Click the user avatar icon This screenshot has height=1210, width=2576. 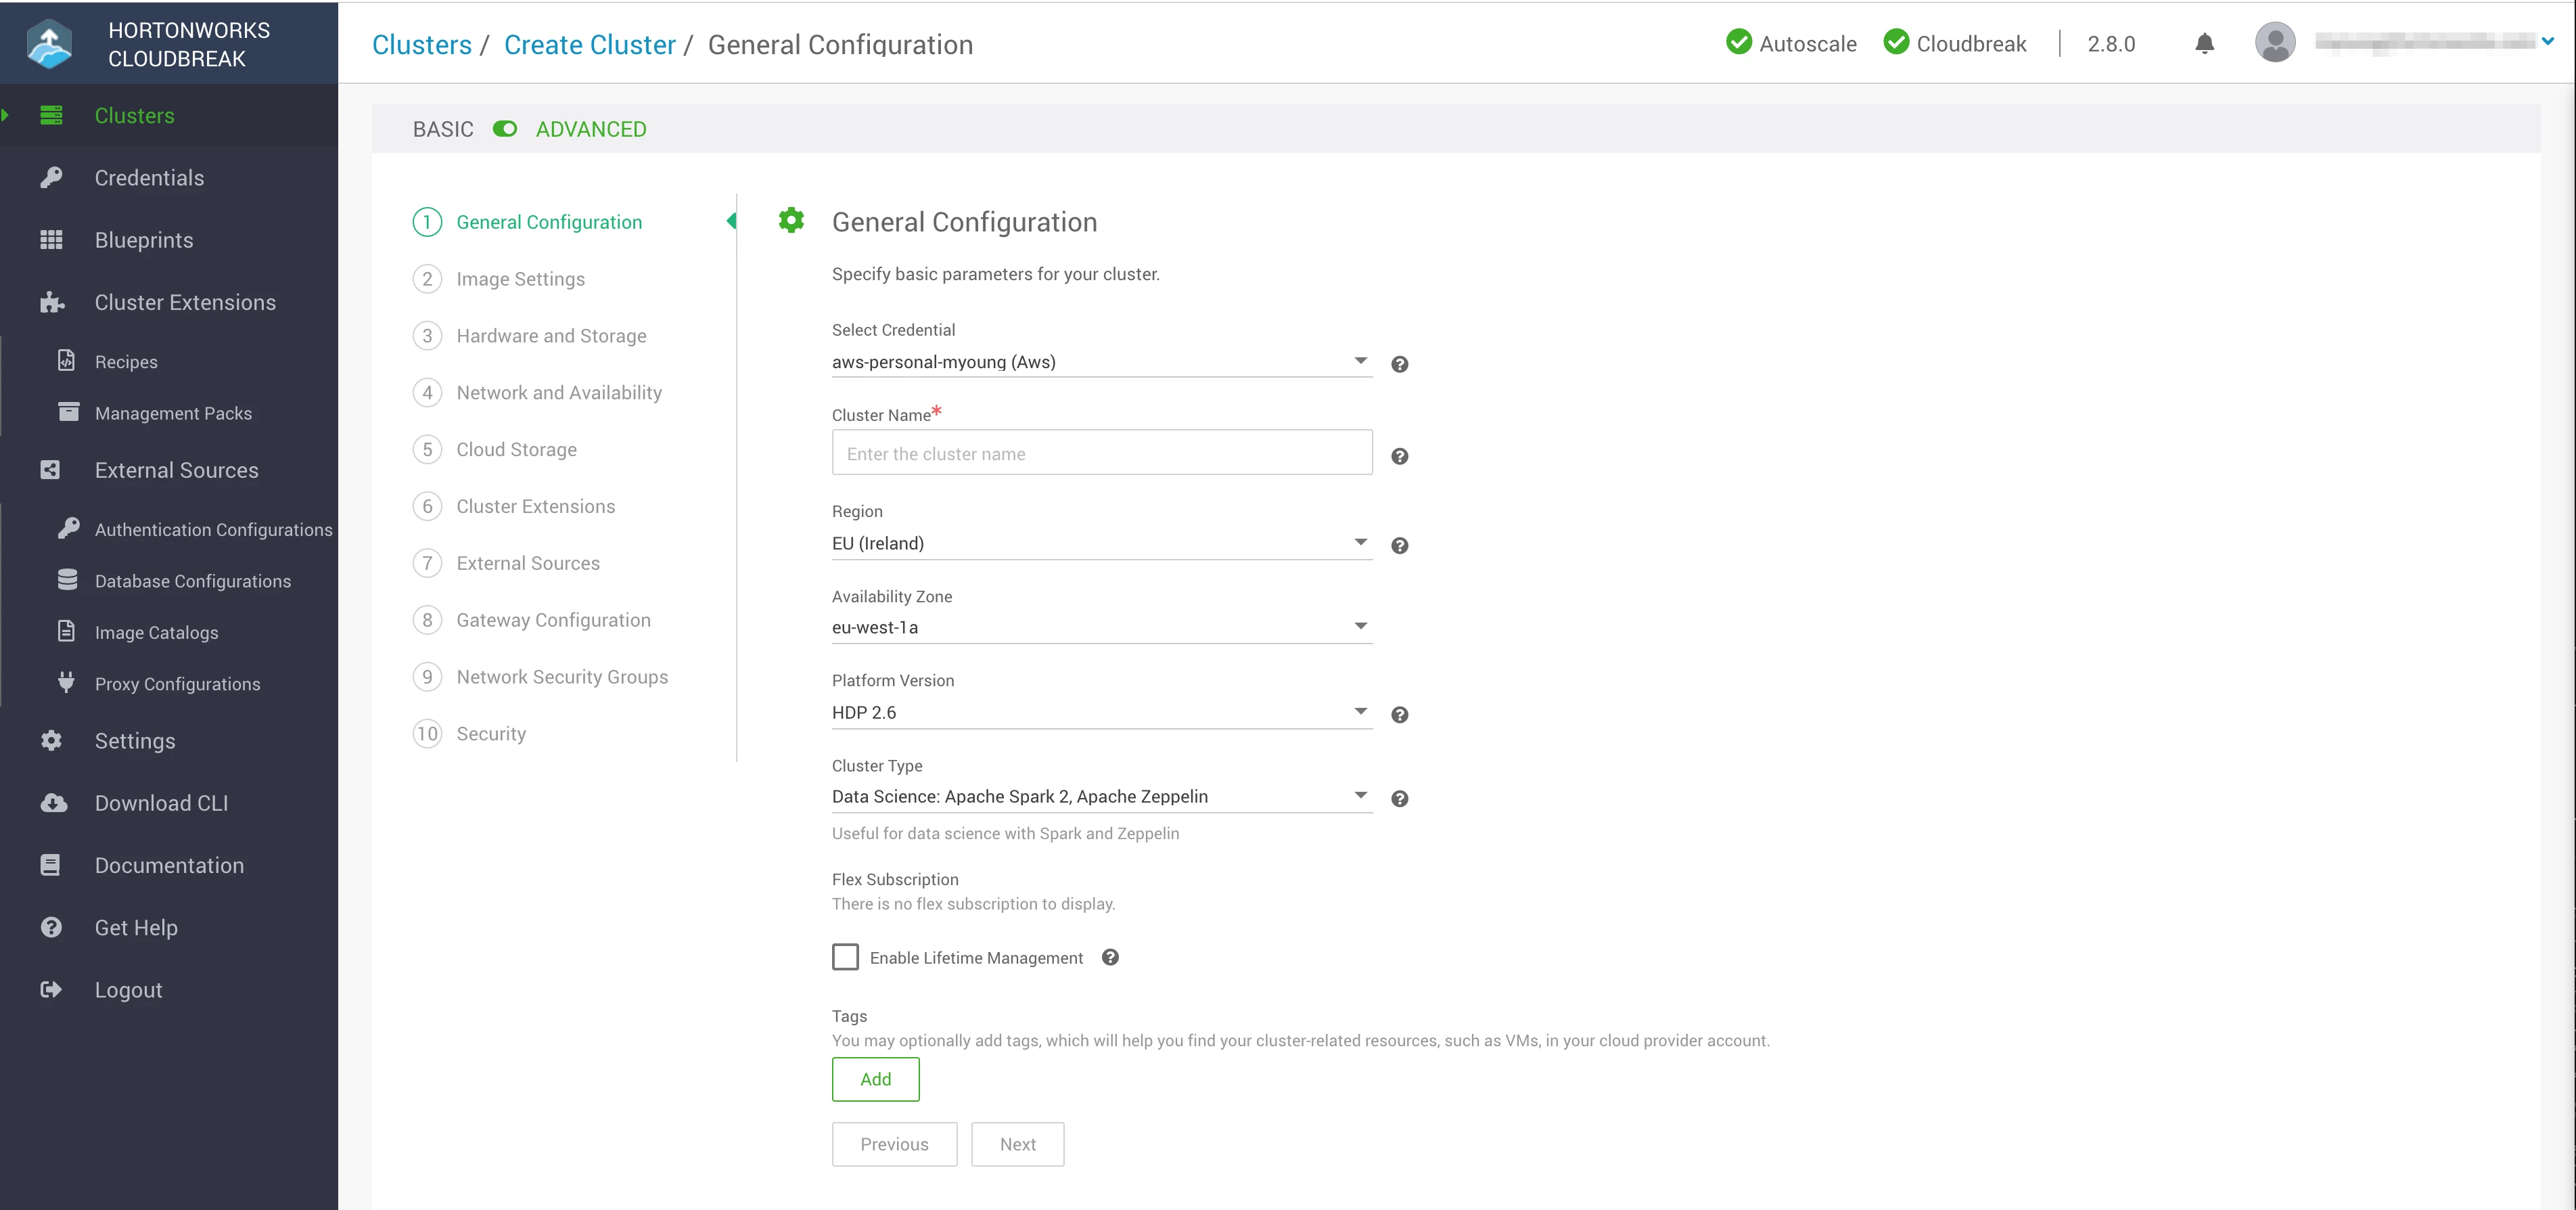(x=2275, y=43)
